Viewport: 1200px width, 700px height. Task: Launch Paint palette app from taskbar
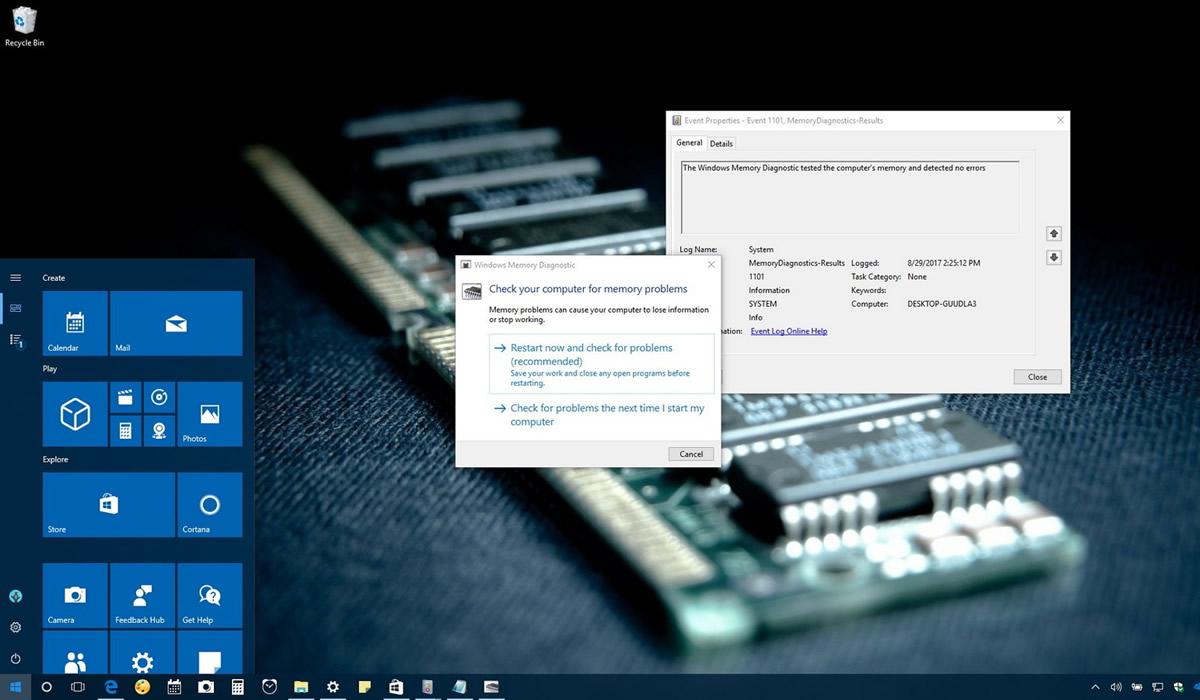click(143, 687)
